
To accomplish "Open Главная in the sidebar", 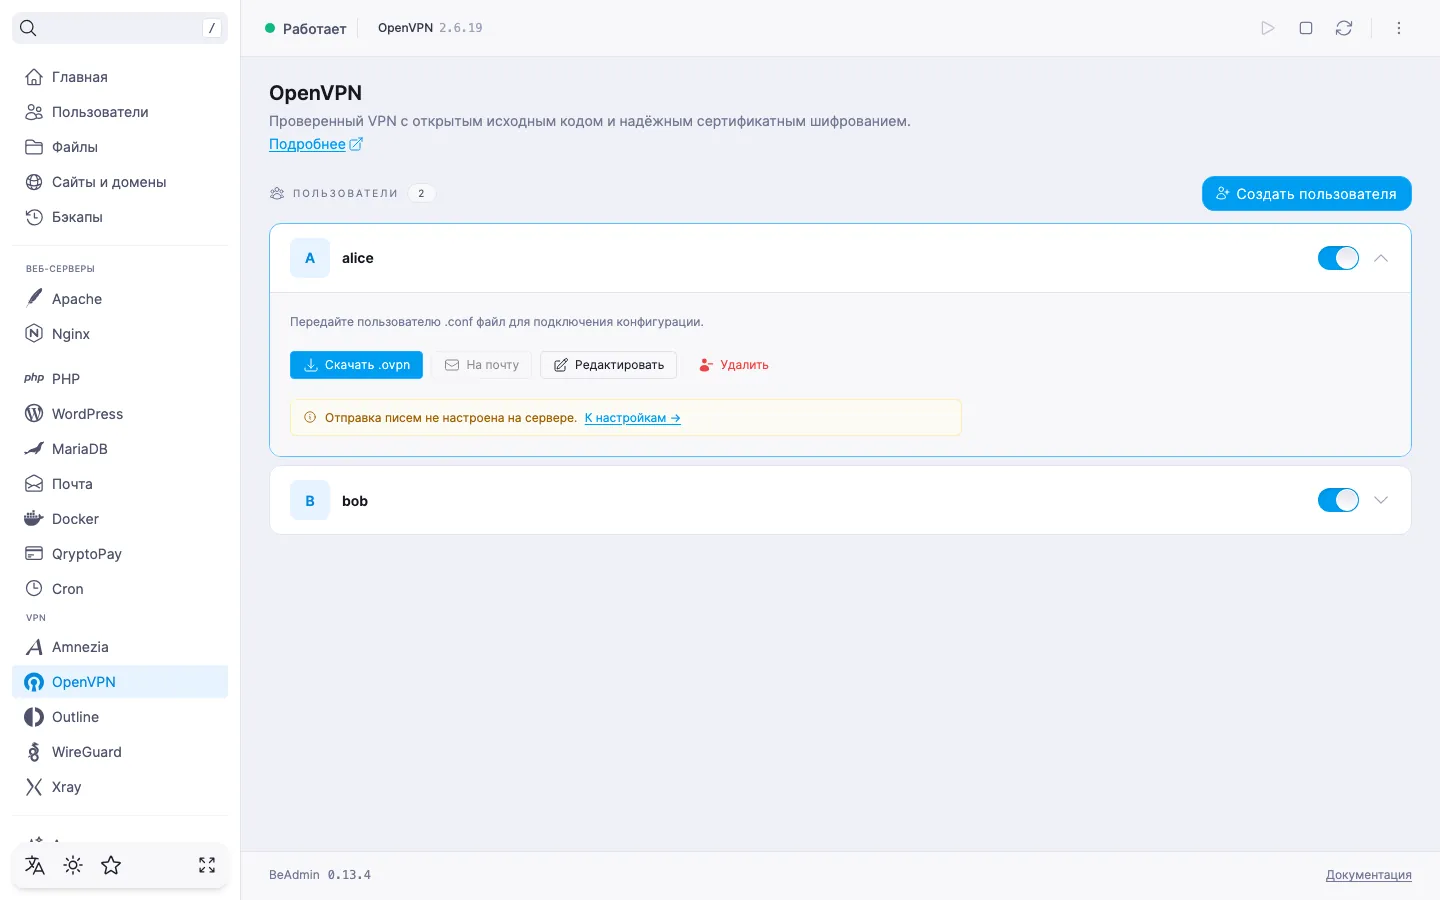I will click(120, 77).
